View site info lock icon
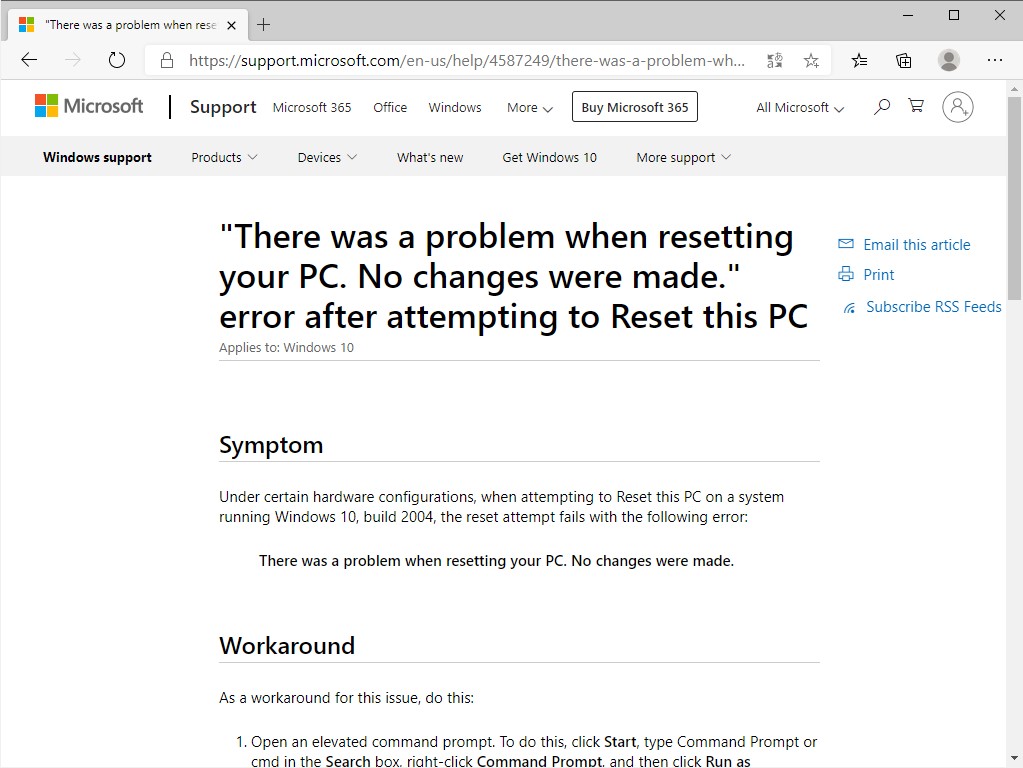This screenshot has width=1023, height=768. point(167,61)
